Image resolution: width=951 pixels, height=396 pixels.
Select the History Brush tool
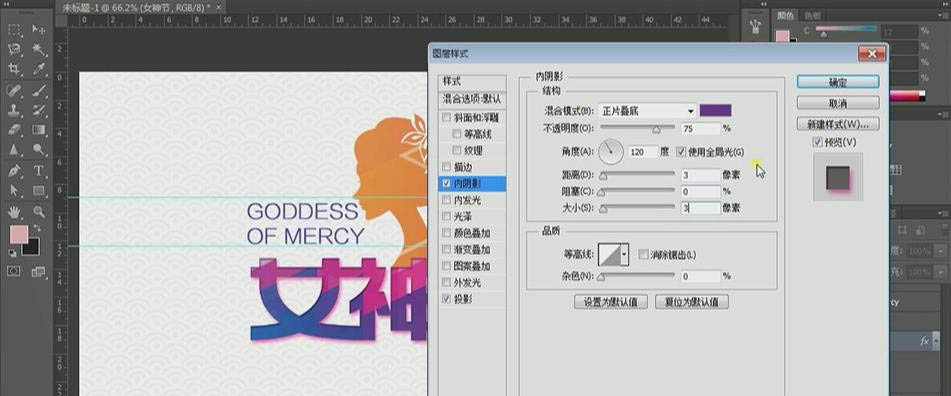click(39, 110)
